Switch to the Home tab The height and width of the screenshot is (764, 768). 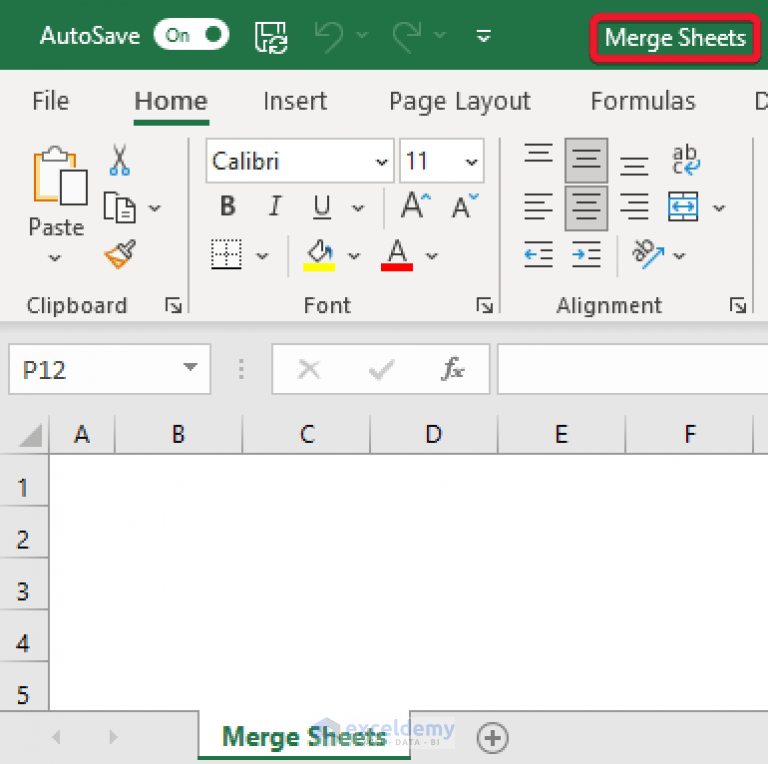coord(171,101)
